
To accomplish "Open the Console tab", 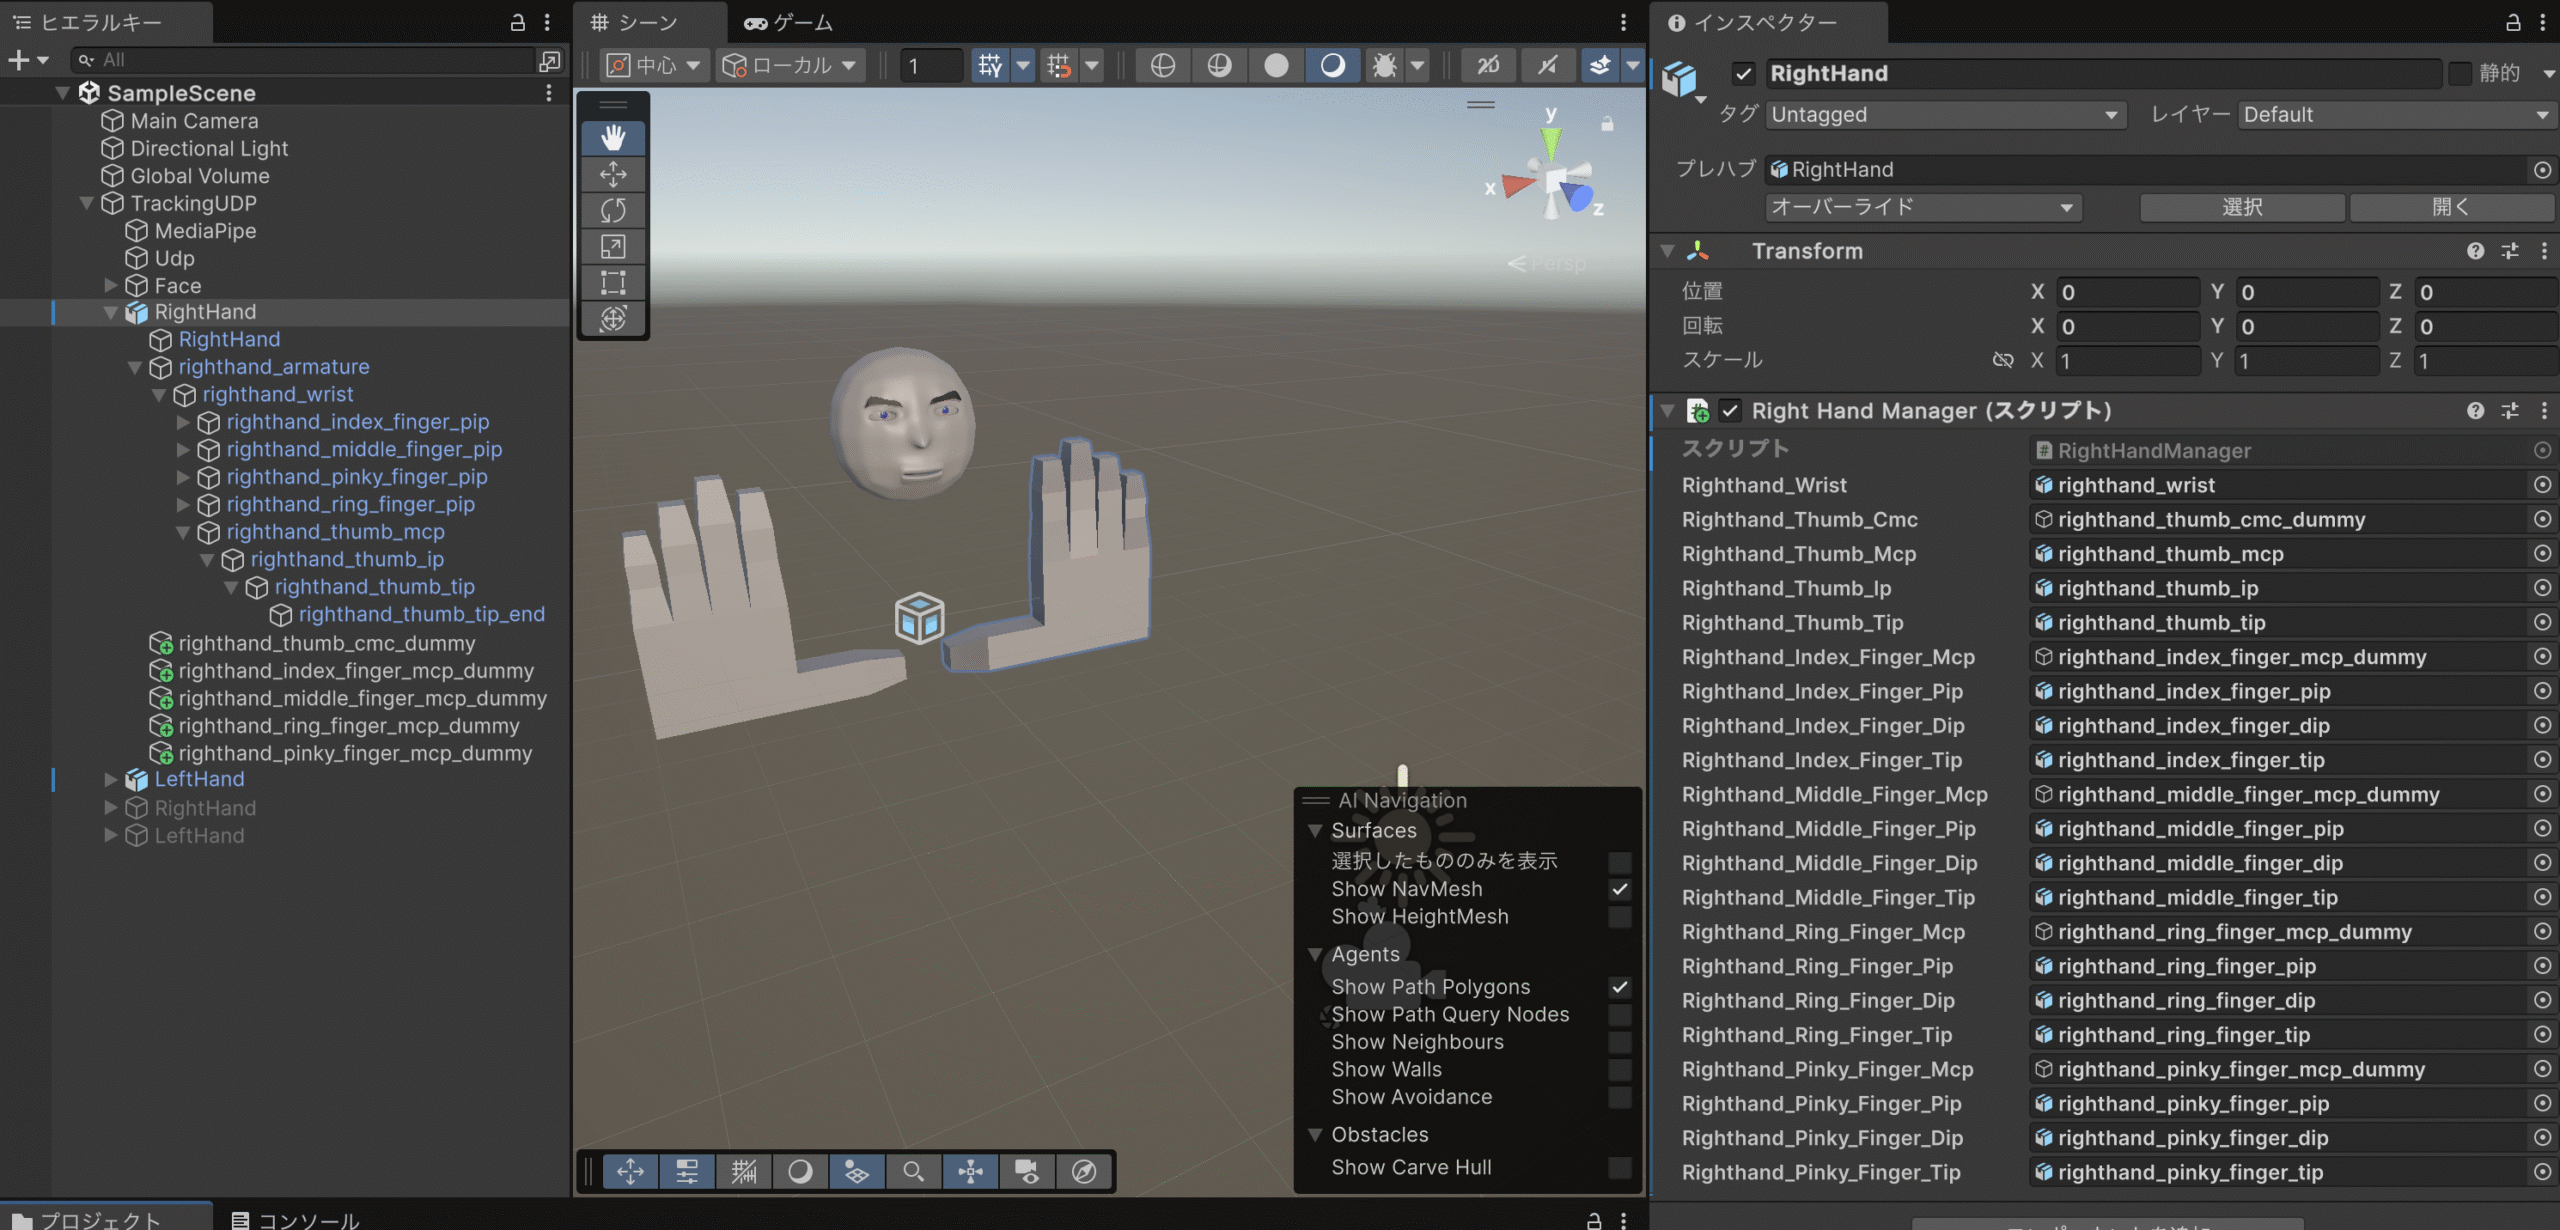I will (295, 1219).
